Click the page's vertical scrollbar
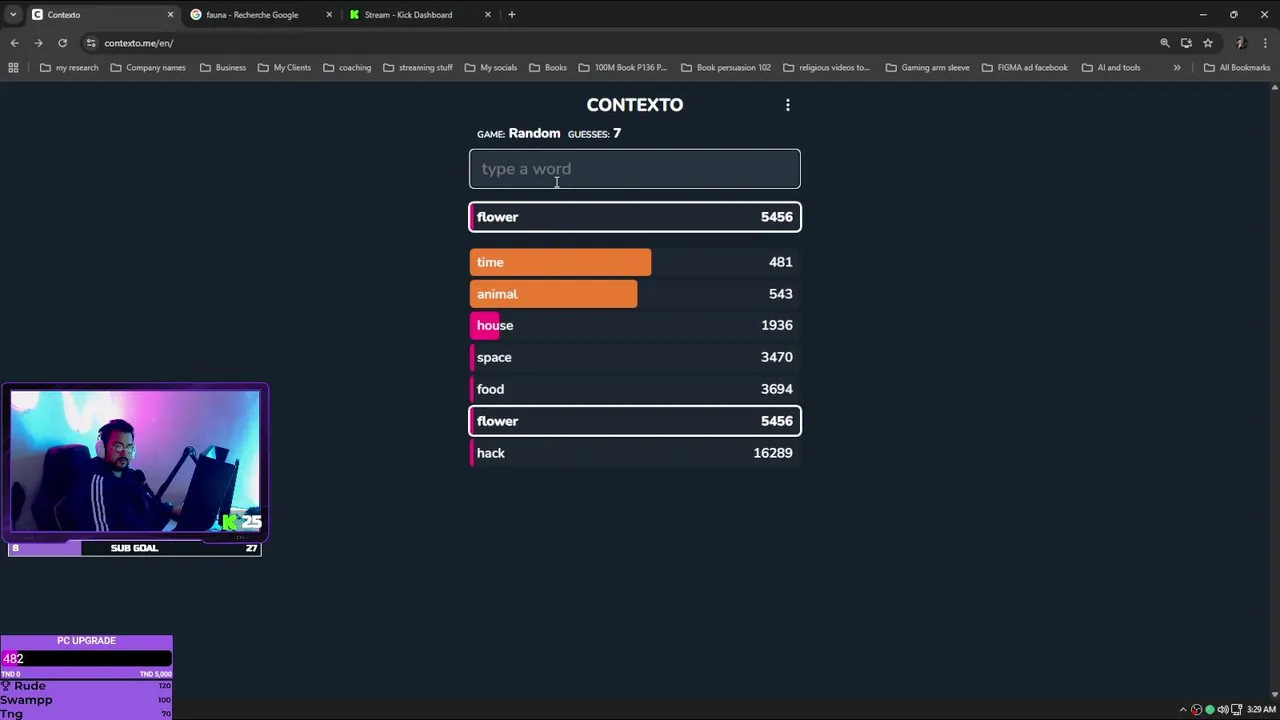This screenshot has height=720, width=1280. click(x=1274, y=390)
